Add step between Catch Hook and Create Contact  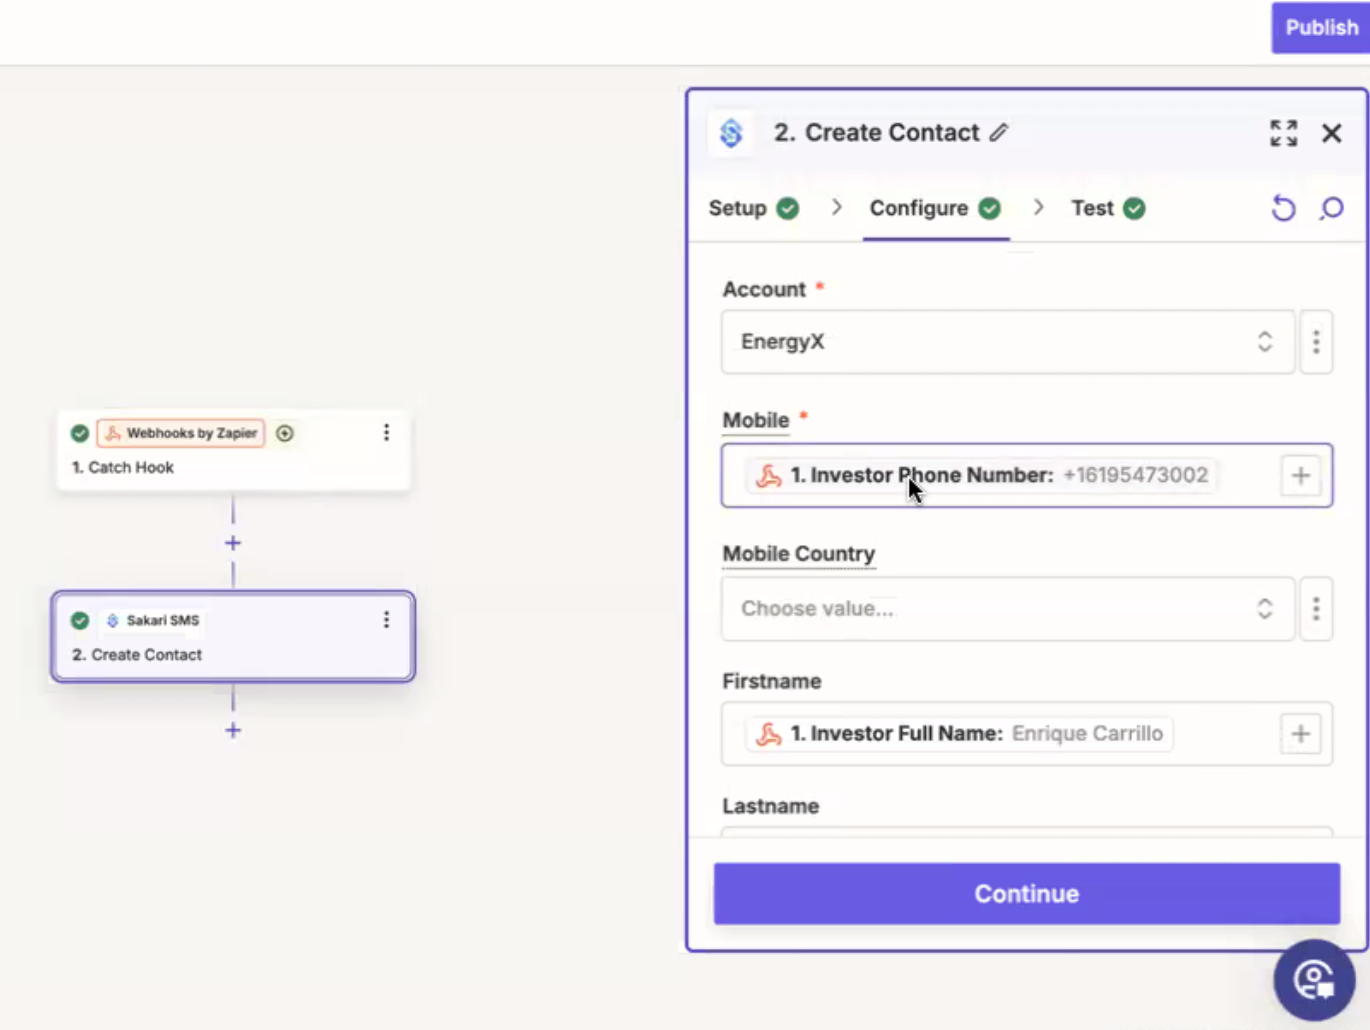pyautogui.click(x=233, y=543)
